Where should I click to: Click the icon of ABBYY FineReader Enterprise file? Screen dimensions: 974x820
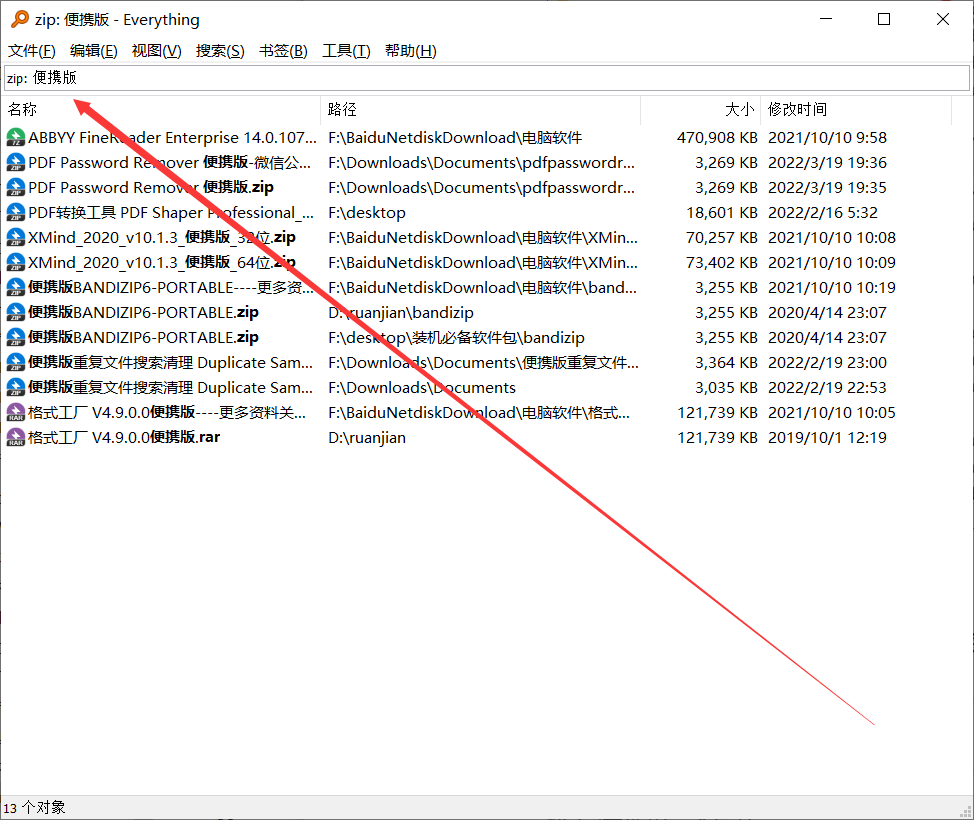pos(16,137)
